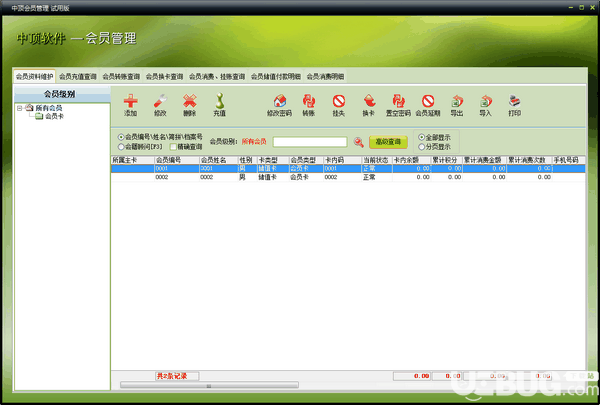Click the 卡内余额 column header

tap(412, 160)
